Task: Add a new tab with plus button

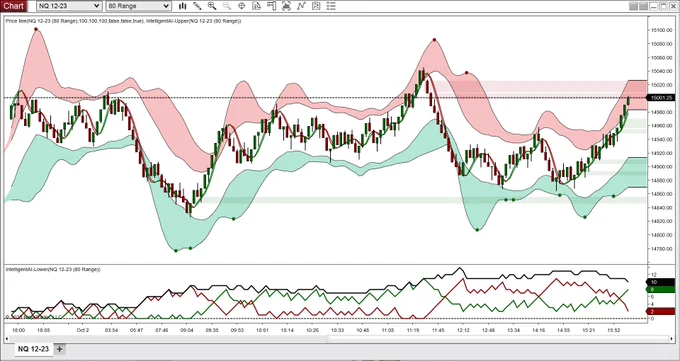Action: point(59,349)
